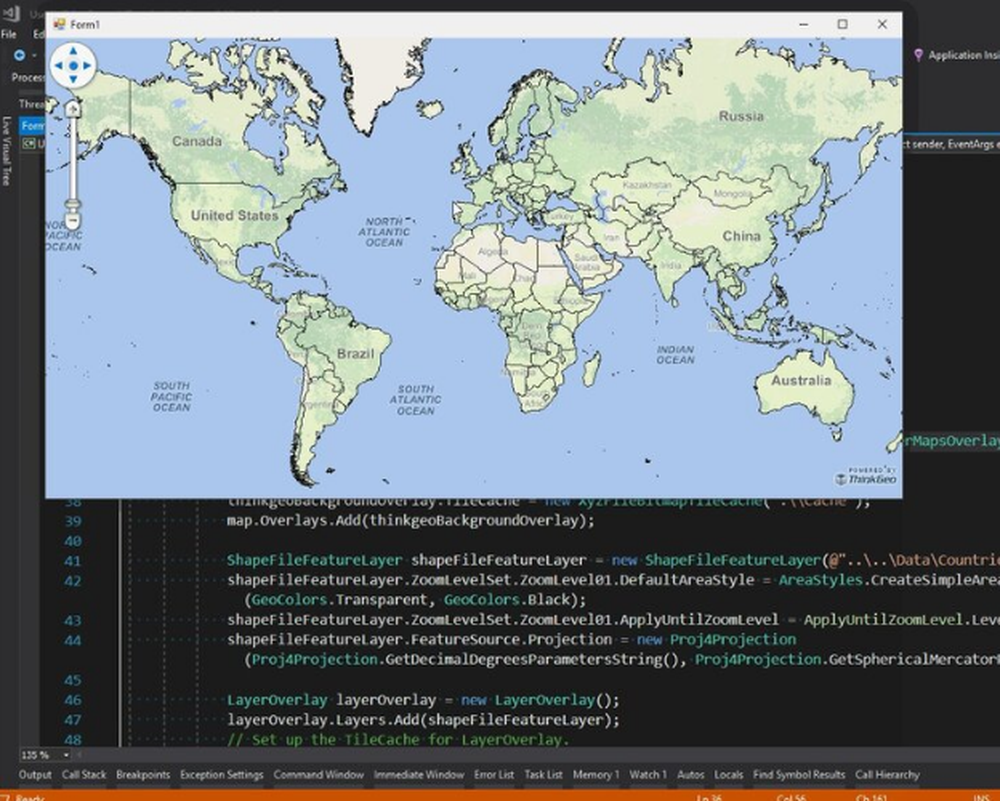
Task: Pan the map north using the navigation control
Action: tap(73, 50)
